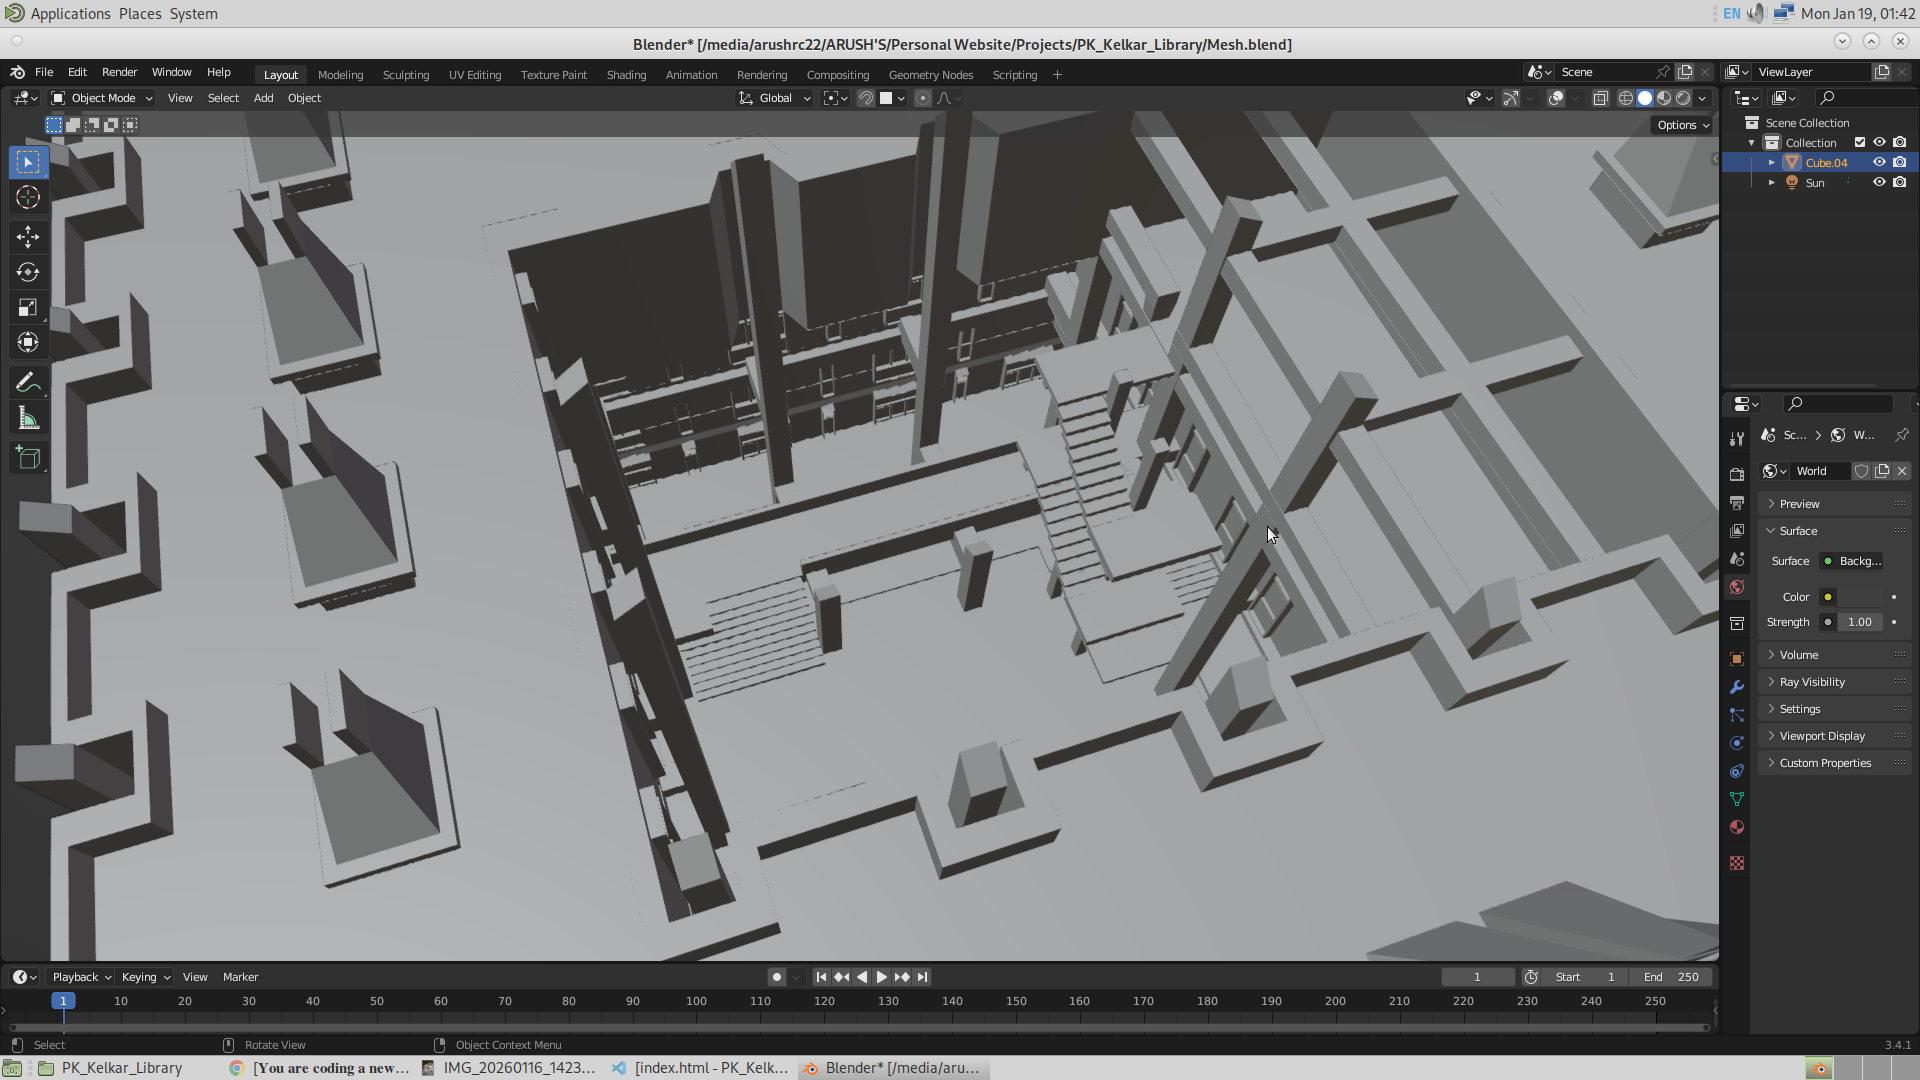1920x1080 pixels.
Task: Expand Ray Visibility section
Action: pyautogui.click(x=1812, y=682)
